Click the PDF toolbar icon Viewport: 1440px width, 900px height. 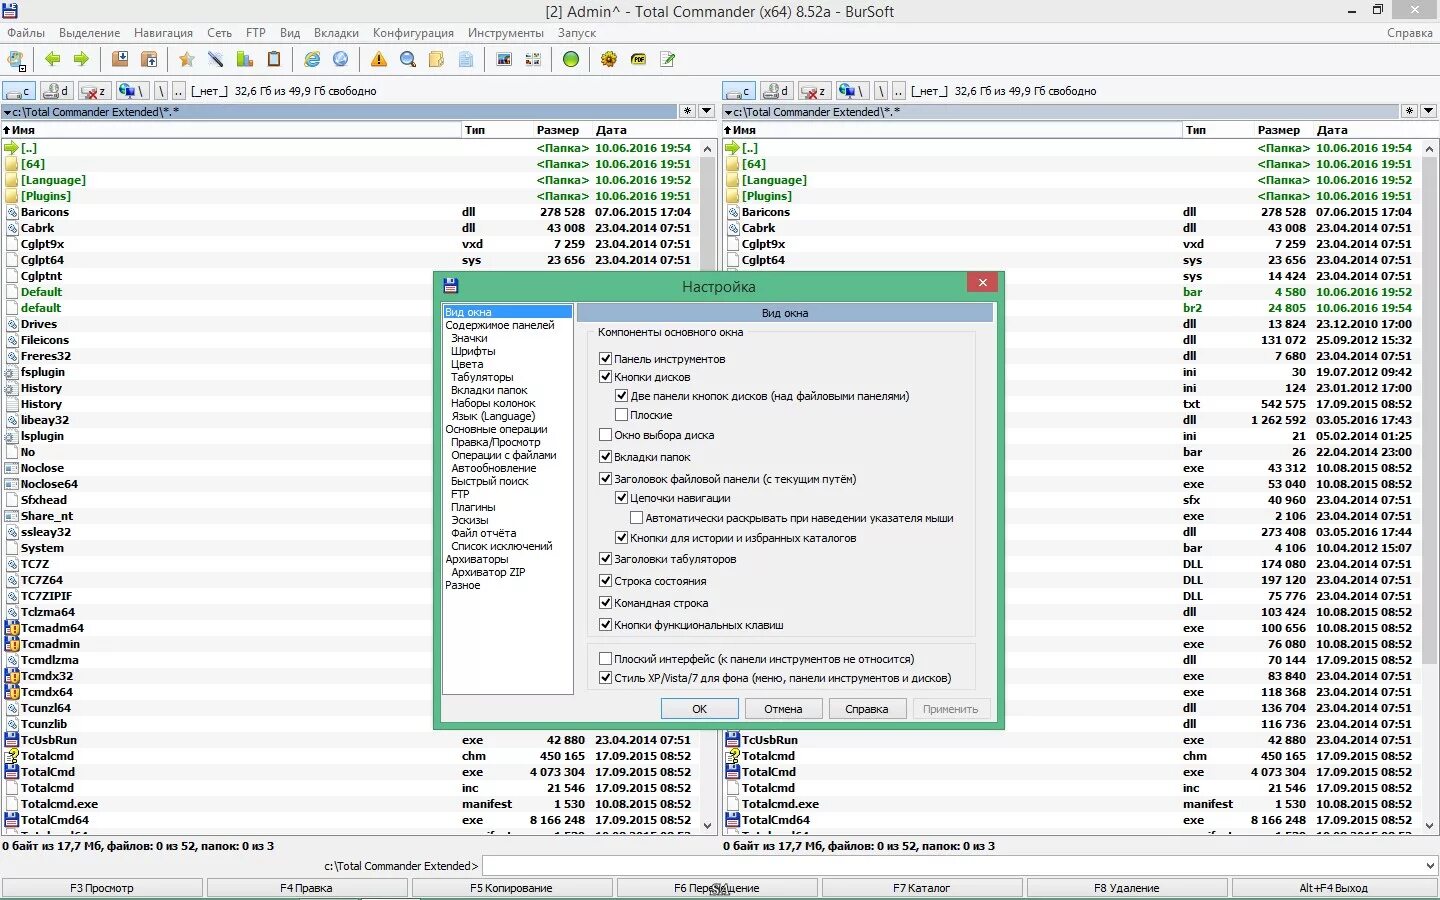click(638, 59)
